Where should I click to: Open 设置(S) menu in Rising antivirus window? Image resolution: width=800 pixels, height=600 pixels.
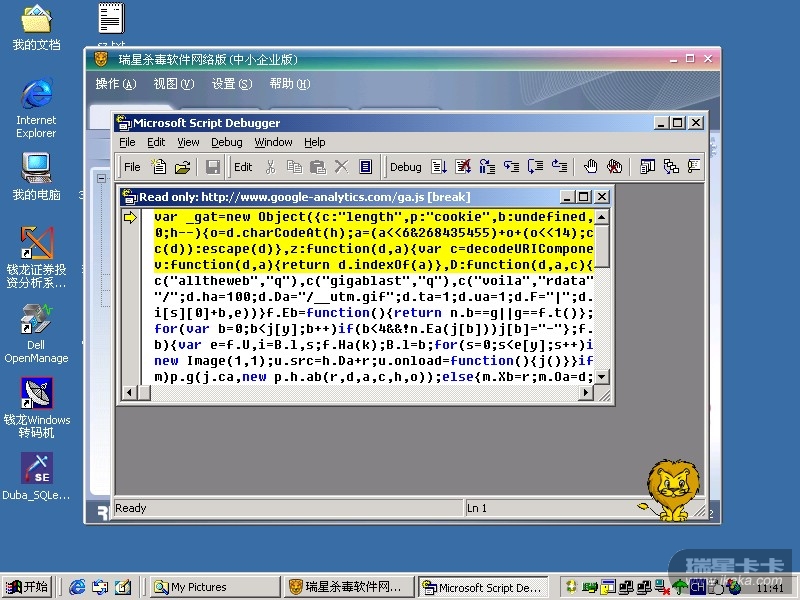(232, 84)
